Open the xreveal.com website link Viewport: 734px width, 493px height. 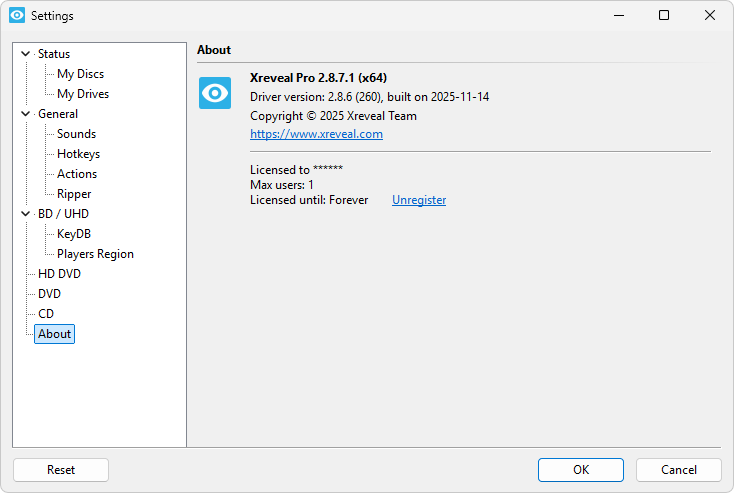click(x=316, y=134)
